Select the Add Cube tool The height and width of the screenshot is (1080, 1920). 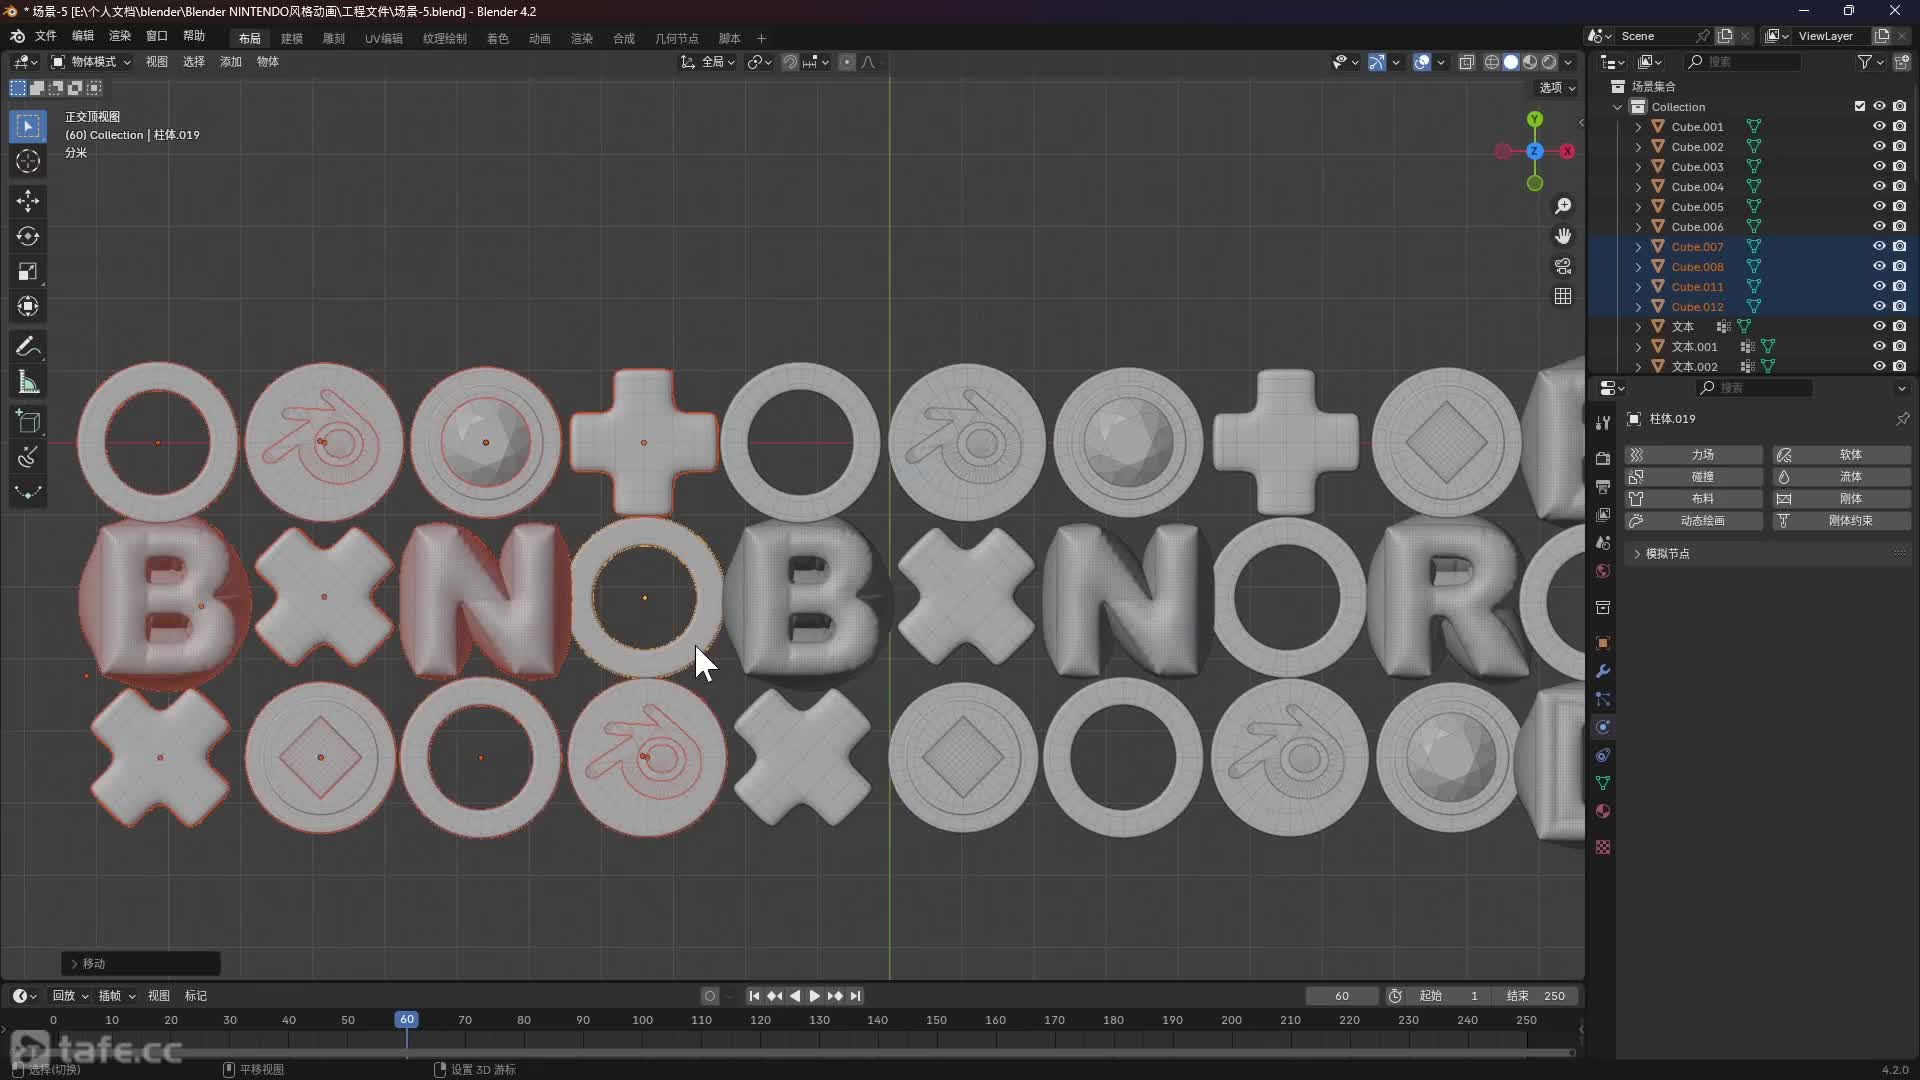click(28, 421)
